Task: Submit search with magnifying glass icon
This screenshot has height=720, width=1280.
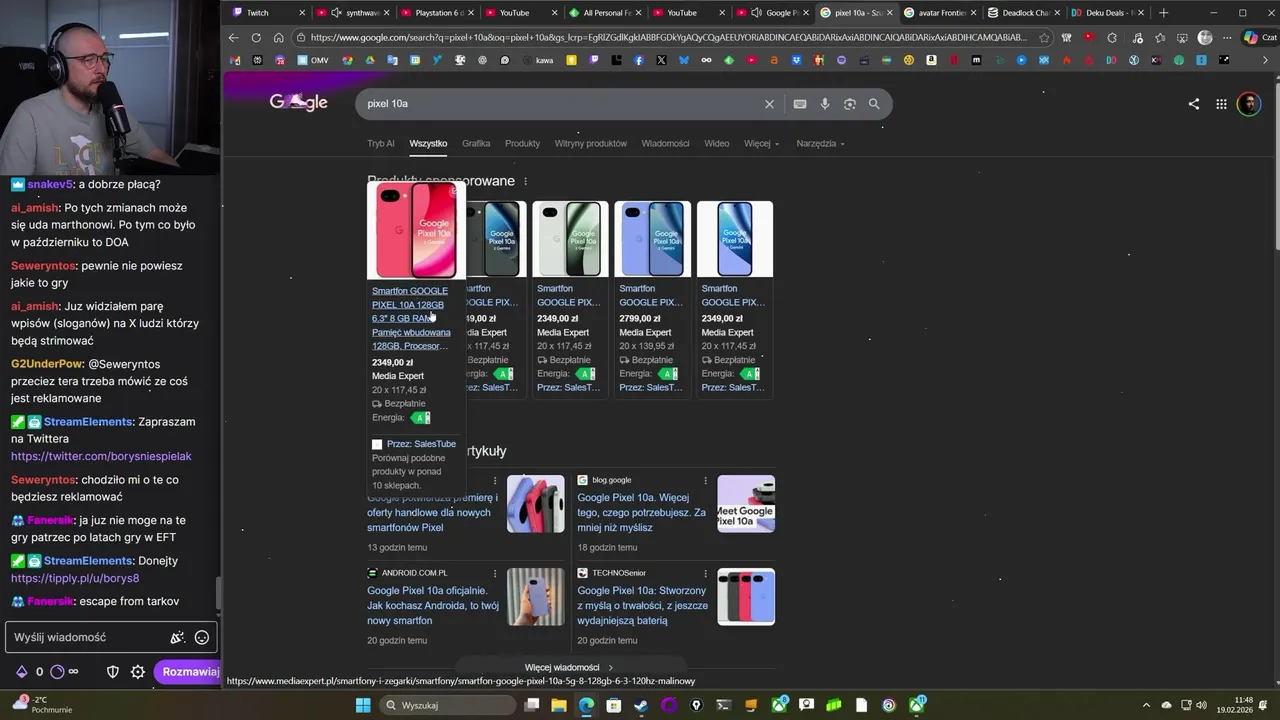Action: [x=874, y=104]
